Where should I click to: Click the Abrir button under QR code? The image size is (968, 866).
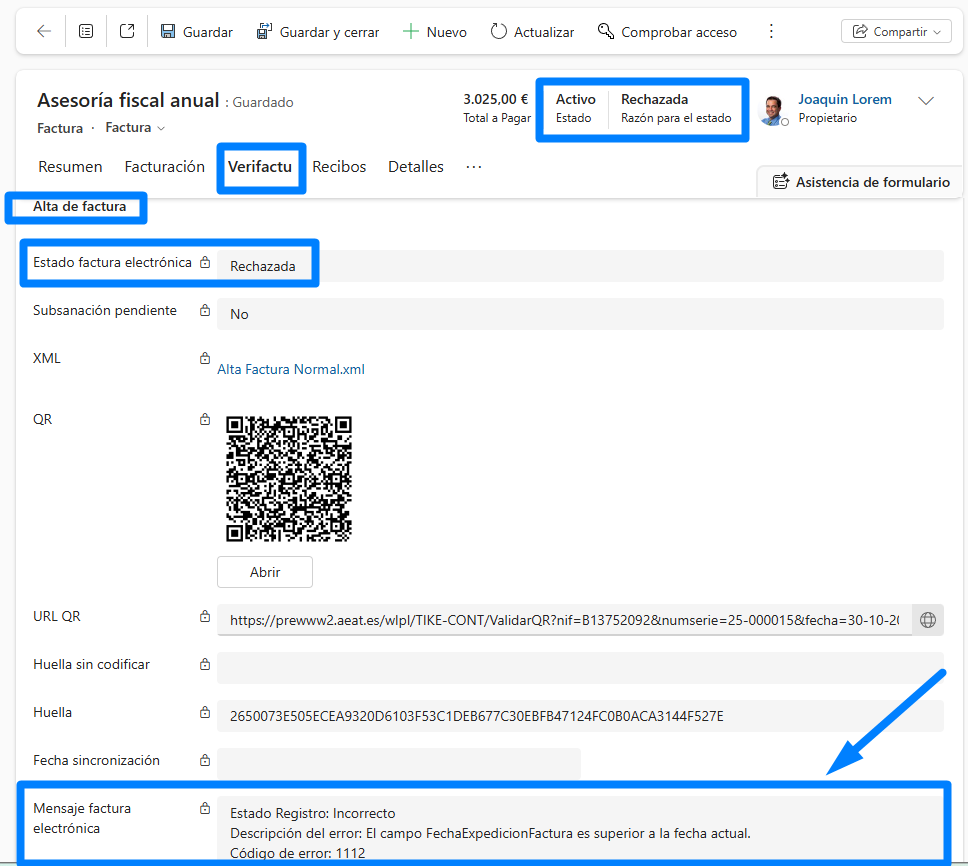[x=265, y=572]
